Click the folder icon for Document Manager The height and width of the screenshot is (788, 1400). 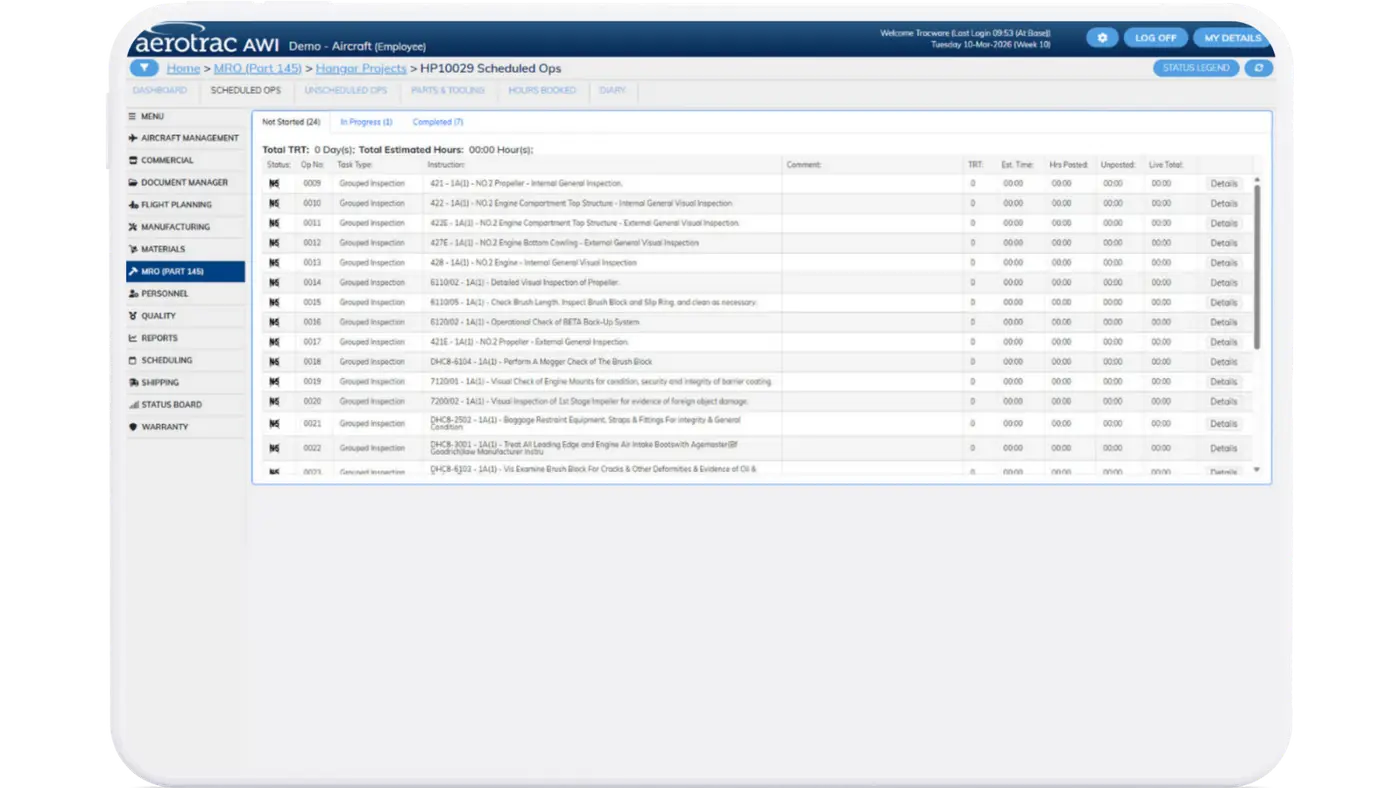coord(133,183)
